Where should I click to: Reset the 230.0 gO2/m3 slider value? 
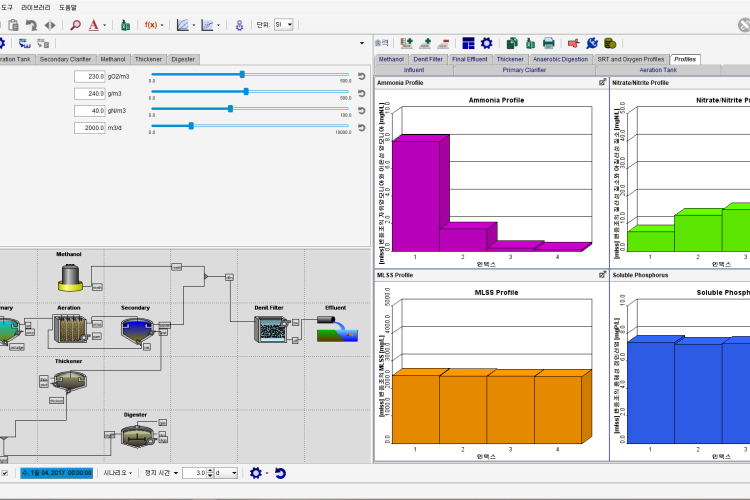tap(362, 76)
